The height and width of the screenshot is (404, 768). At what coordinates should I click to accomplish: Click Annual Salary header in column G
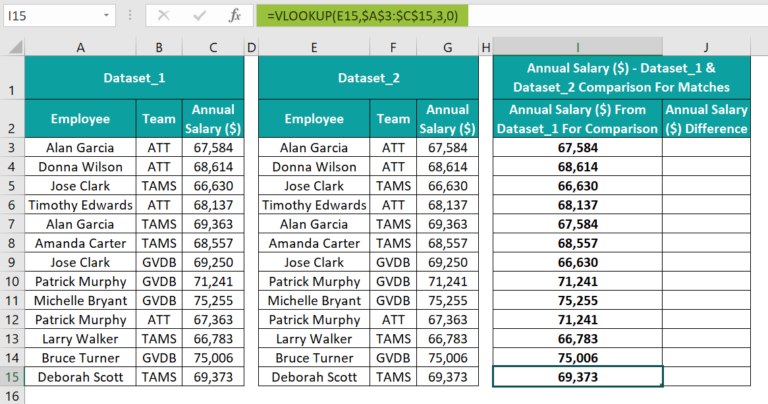click(x=448, y=119)
